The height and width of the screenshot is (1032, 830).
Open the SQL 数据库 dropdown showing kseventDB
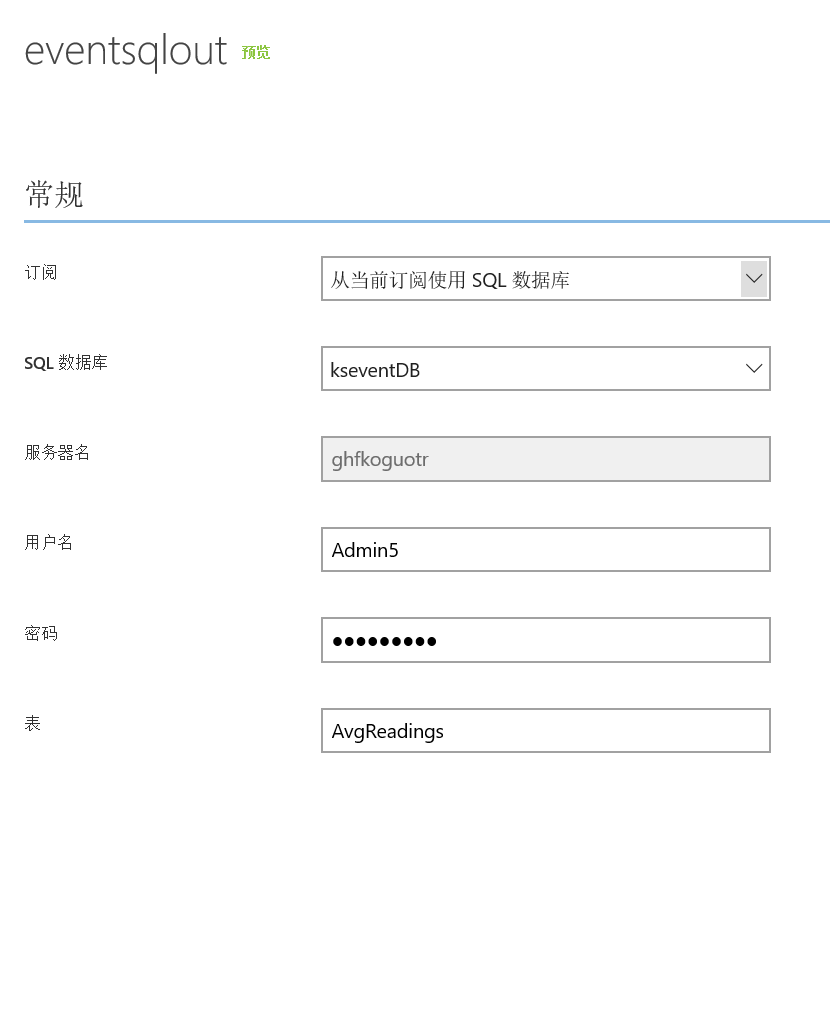click(545, 369)
